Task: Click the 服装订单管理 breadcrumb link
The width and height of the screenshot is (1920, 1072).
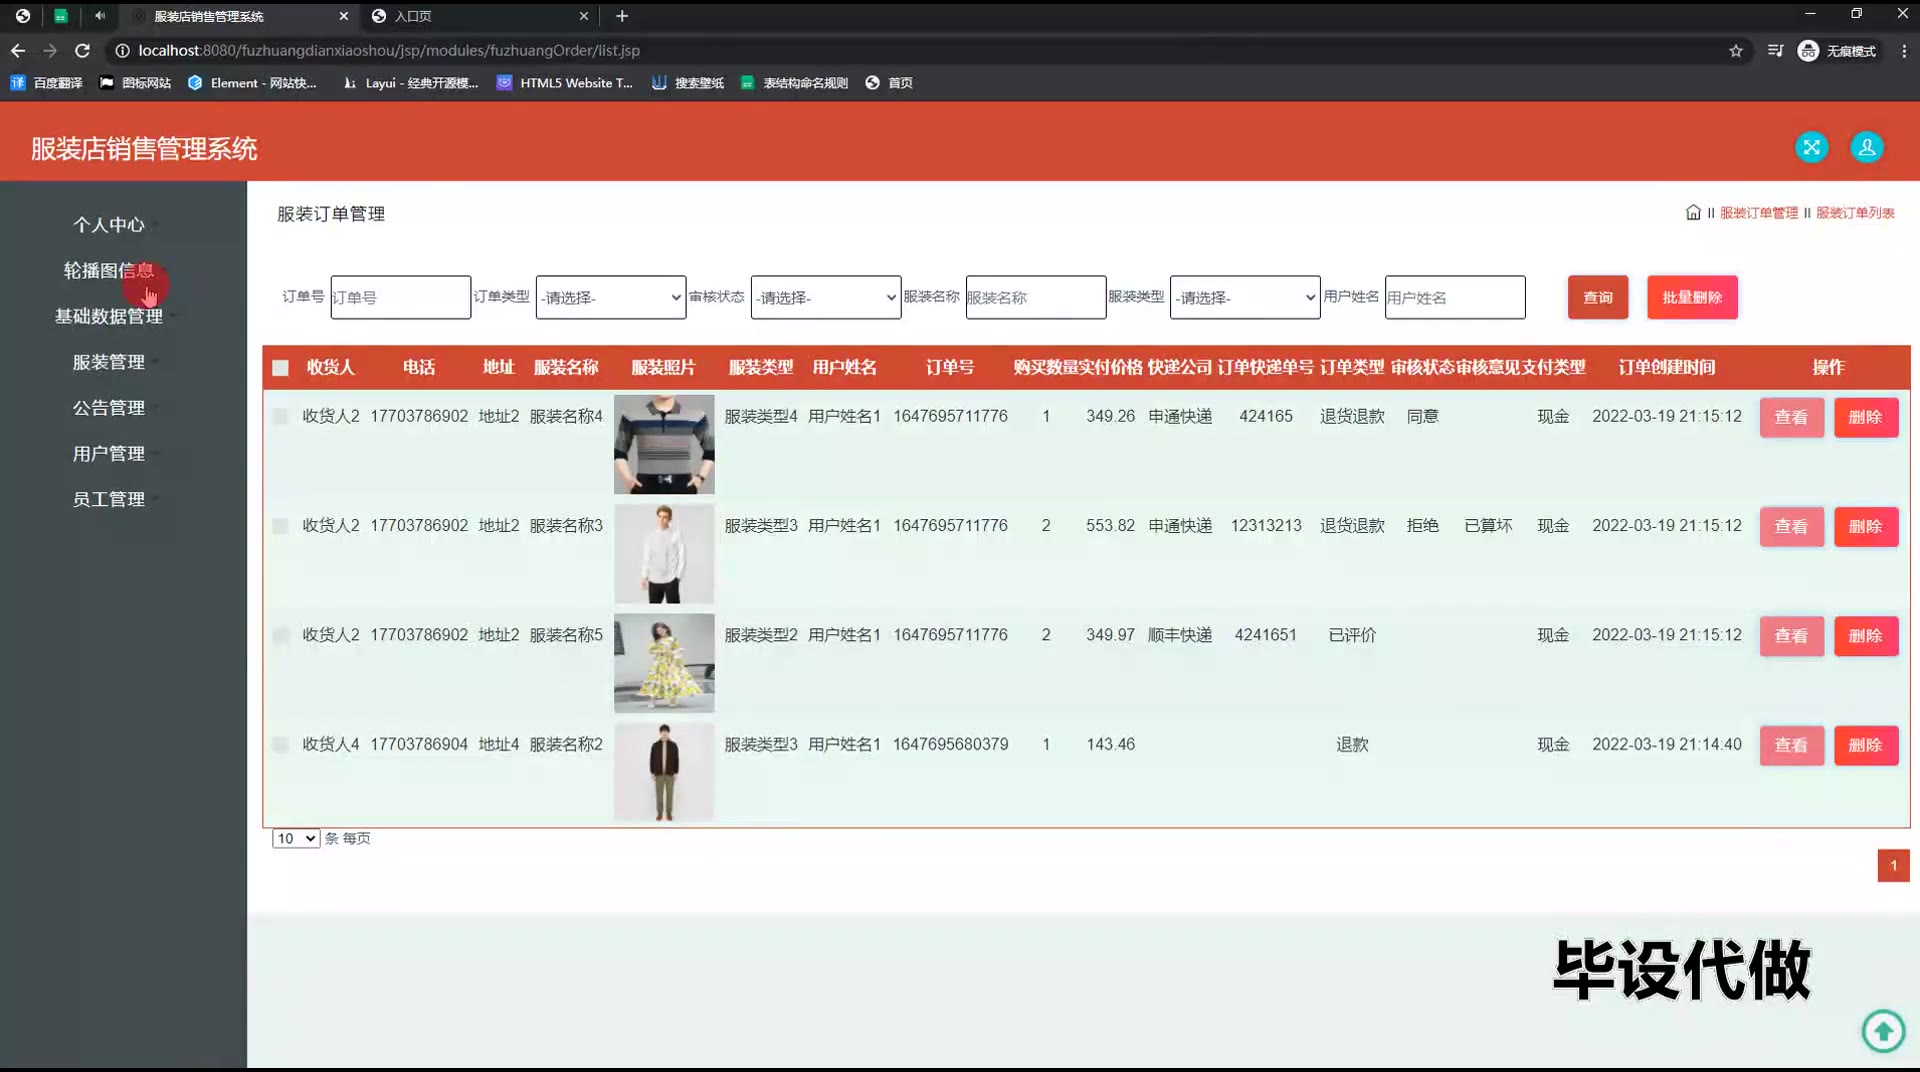Action: point(1759,213)
